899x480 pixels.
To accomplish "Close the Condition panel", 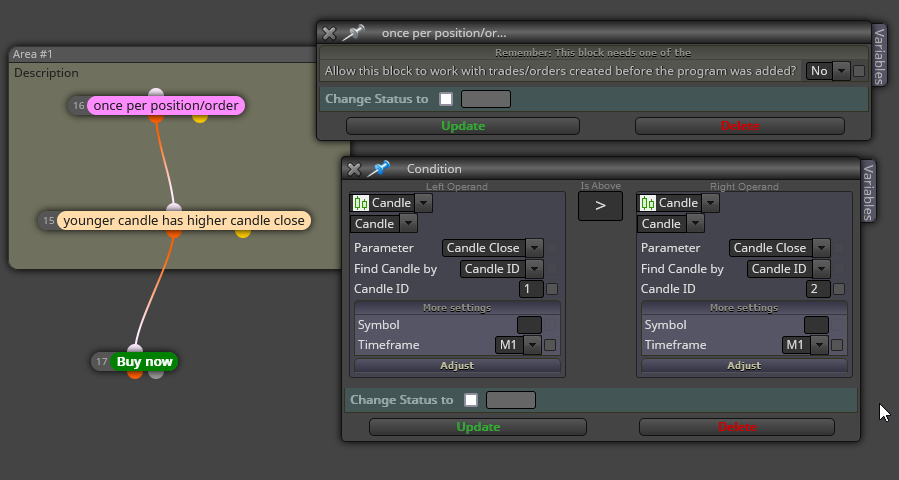I will tap(354, 169).
